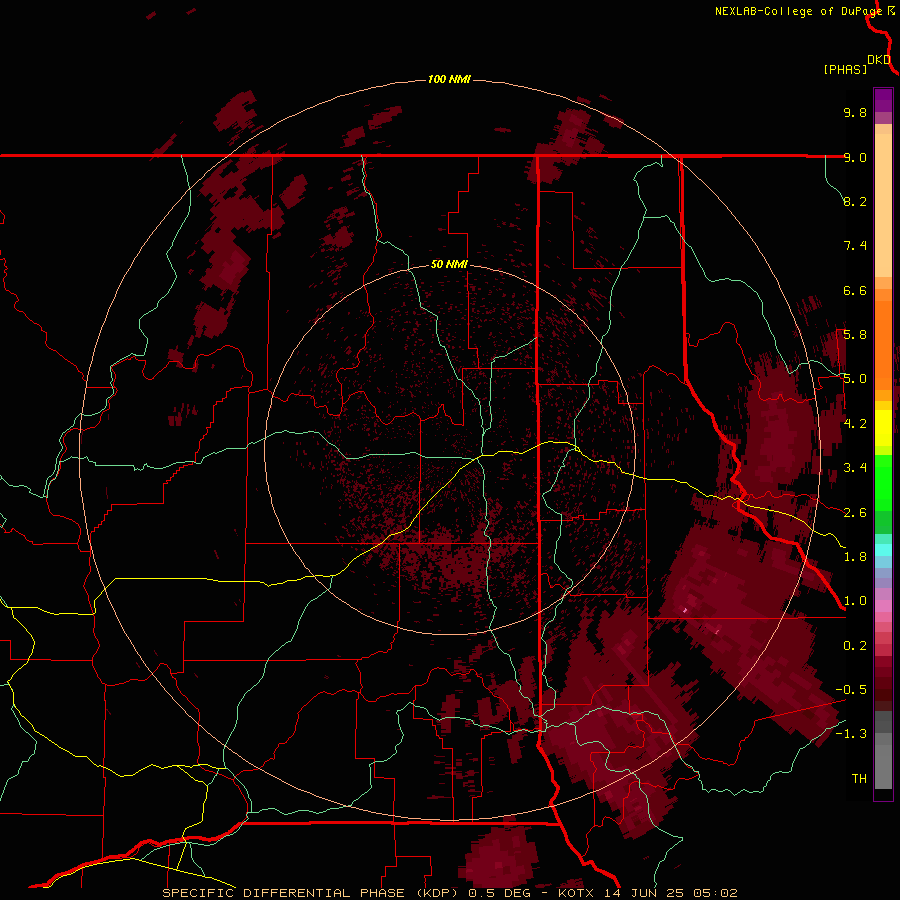Click the TH label at the scale bottom
The image size is (900, 900).
coord(859,779)
